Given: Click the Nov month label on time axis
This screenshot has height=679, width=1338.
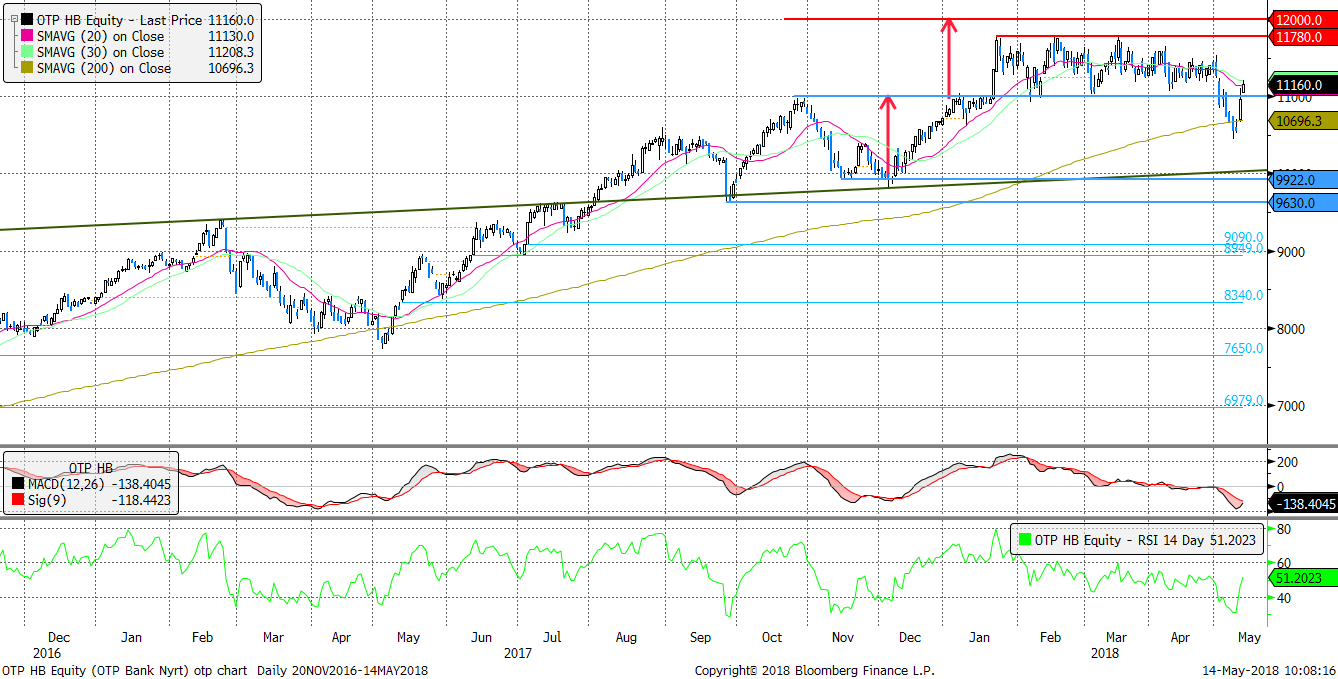Looking at the screenshot, I should [843, 636].
